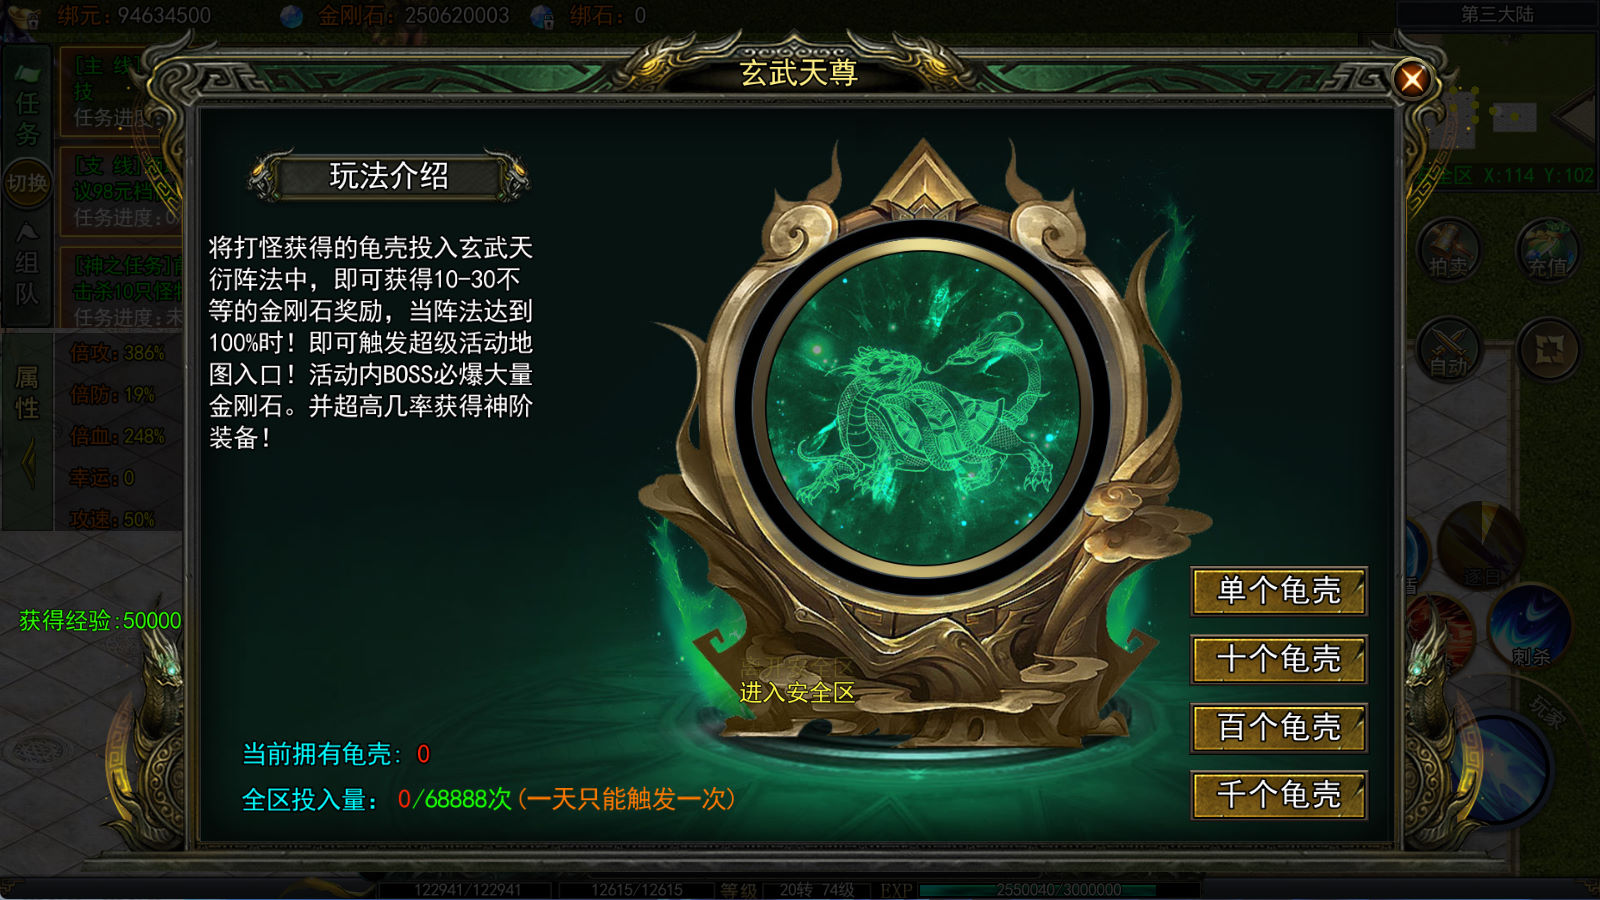Click the 十个龟壳 button

(1279, 659)
